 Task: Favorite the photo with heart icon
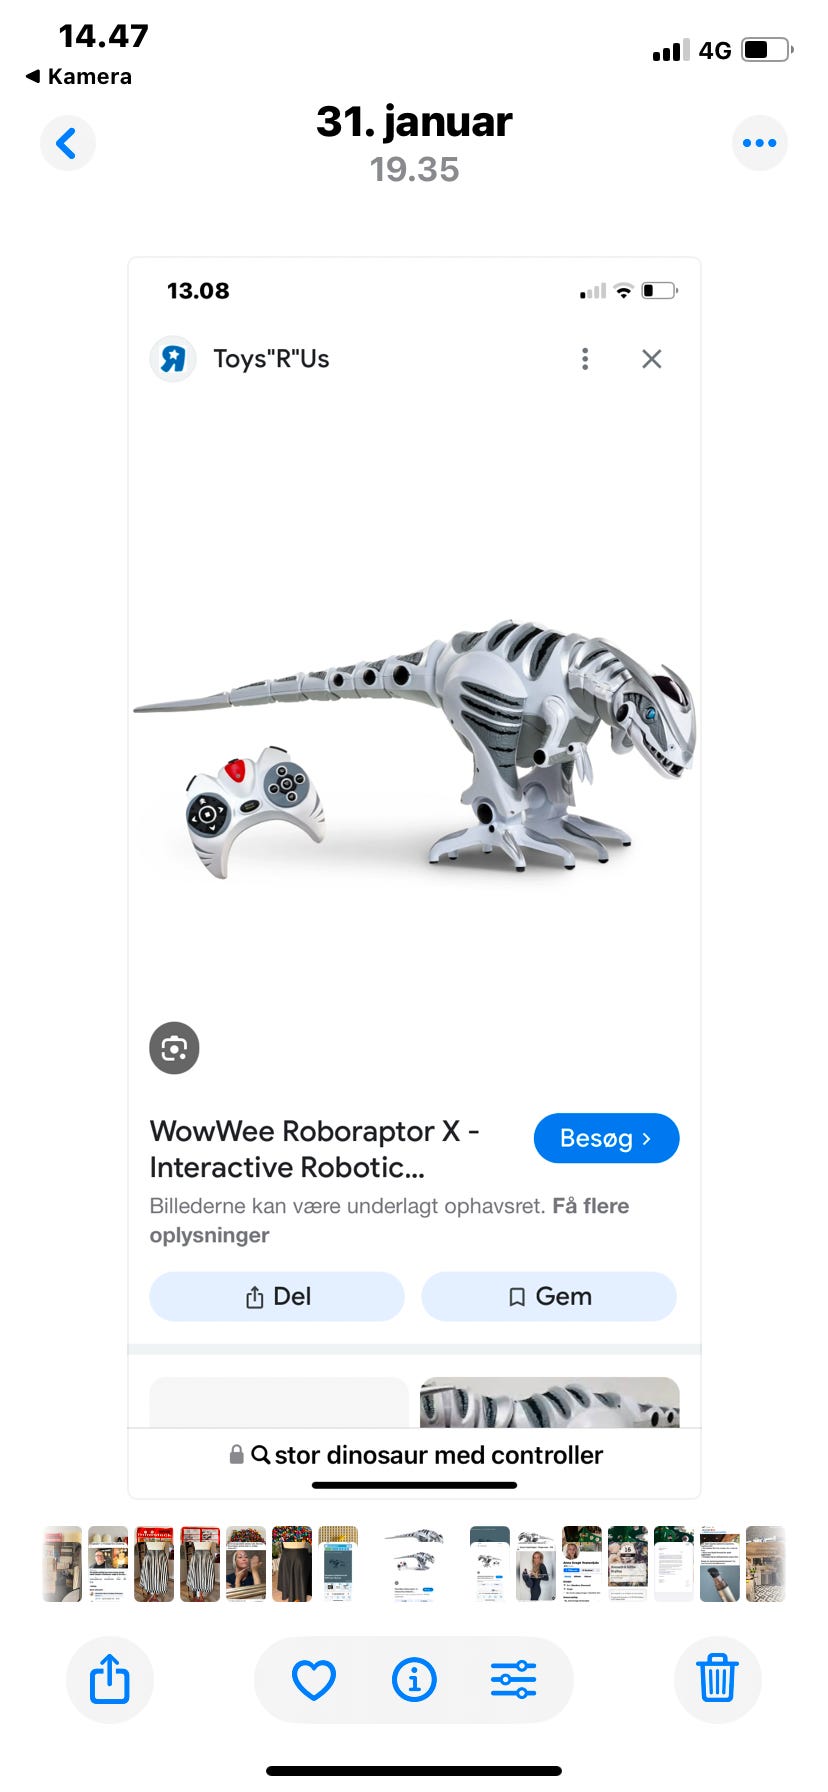(x=314, y=1679)
